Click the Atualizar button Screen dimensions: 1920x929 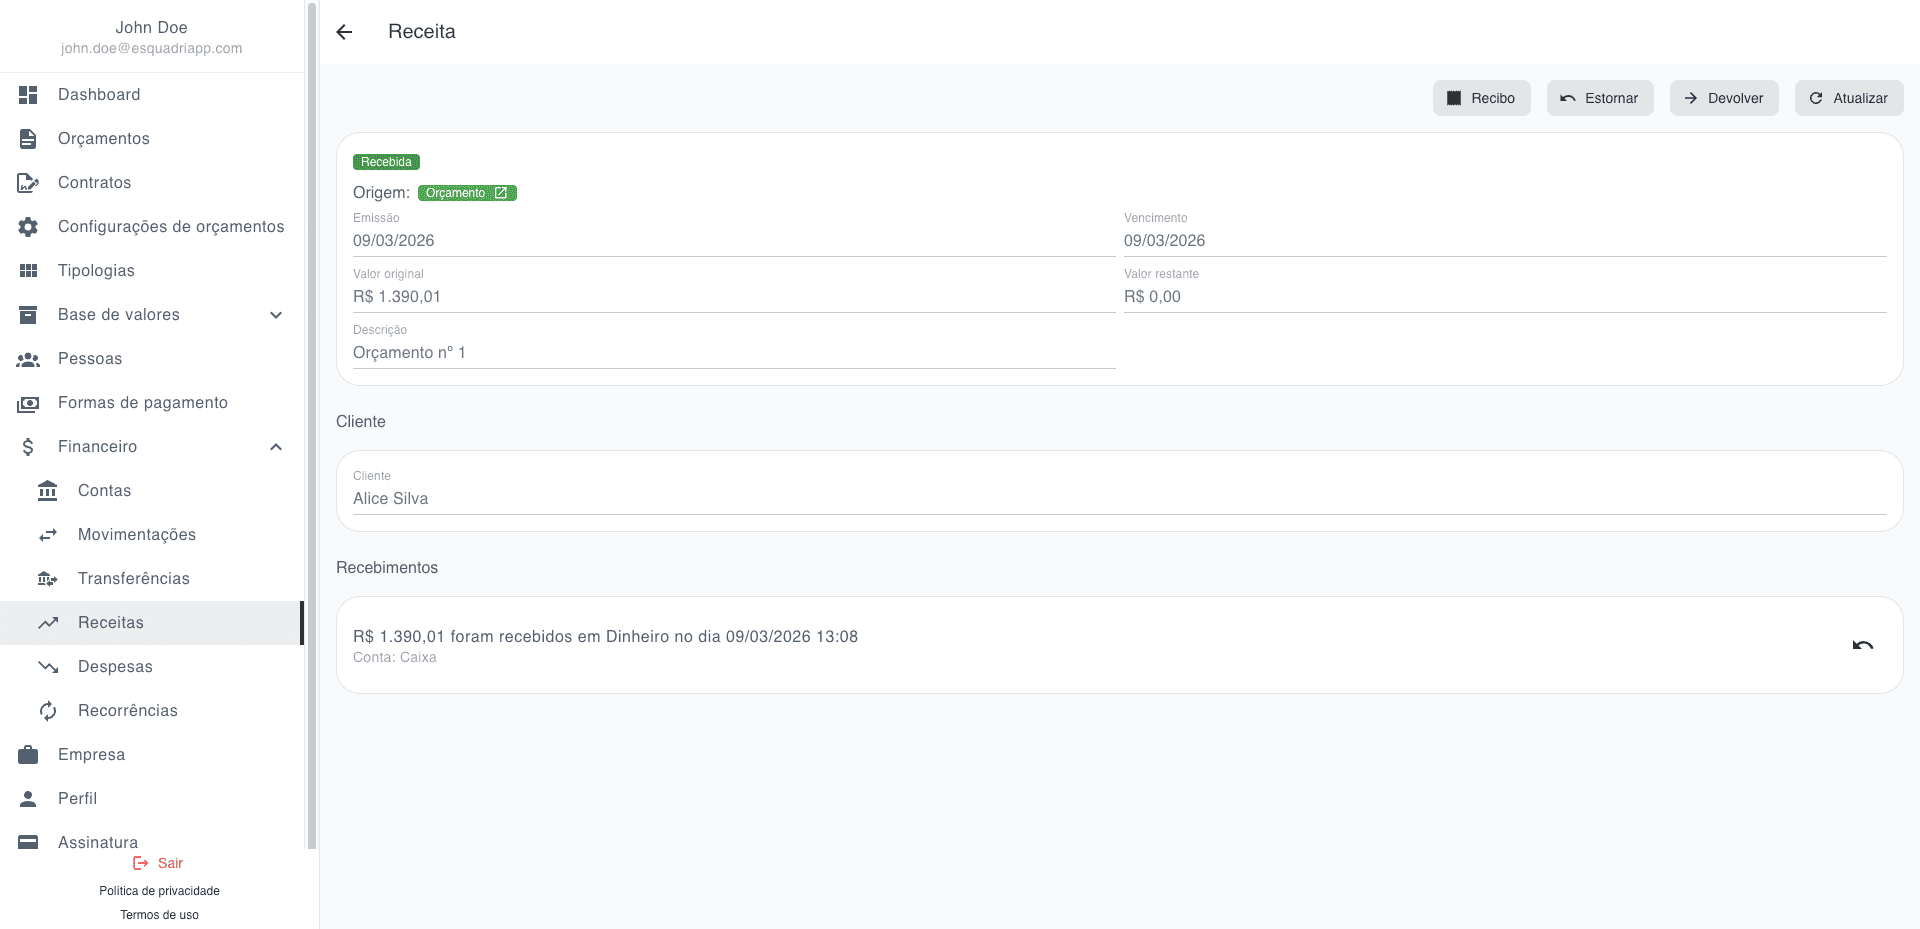pyautogui.click(x=1848, y=98)
